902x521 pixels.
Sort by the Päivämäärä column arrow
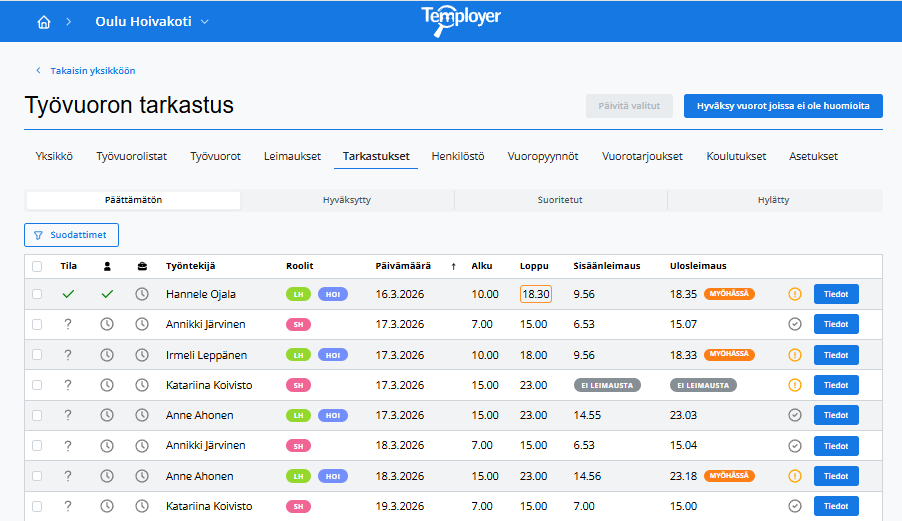tap(453, 266)
